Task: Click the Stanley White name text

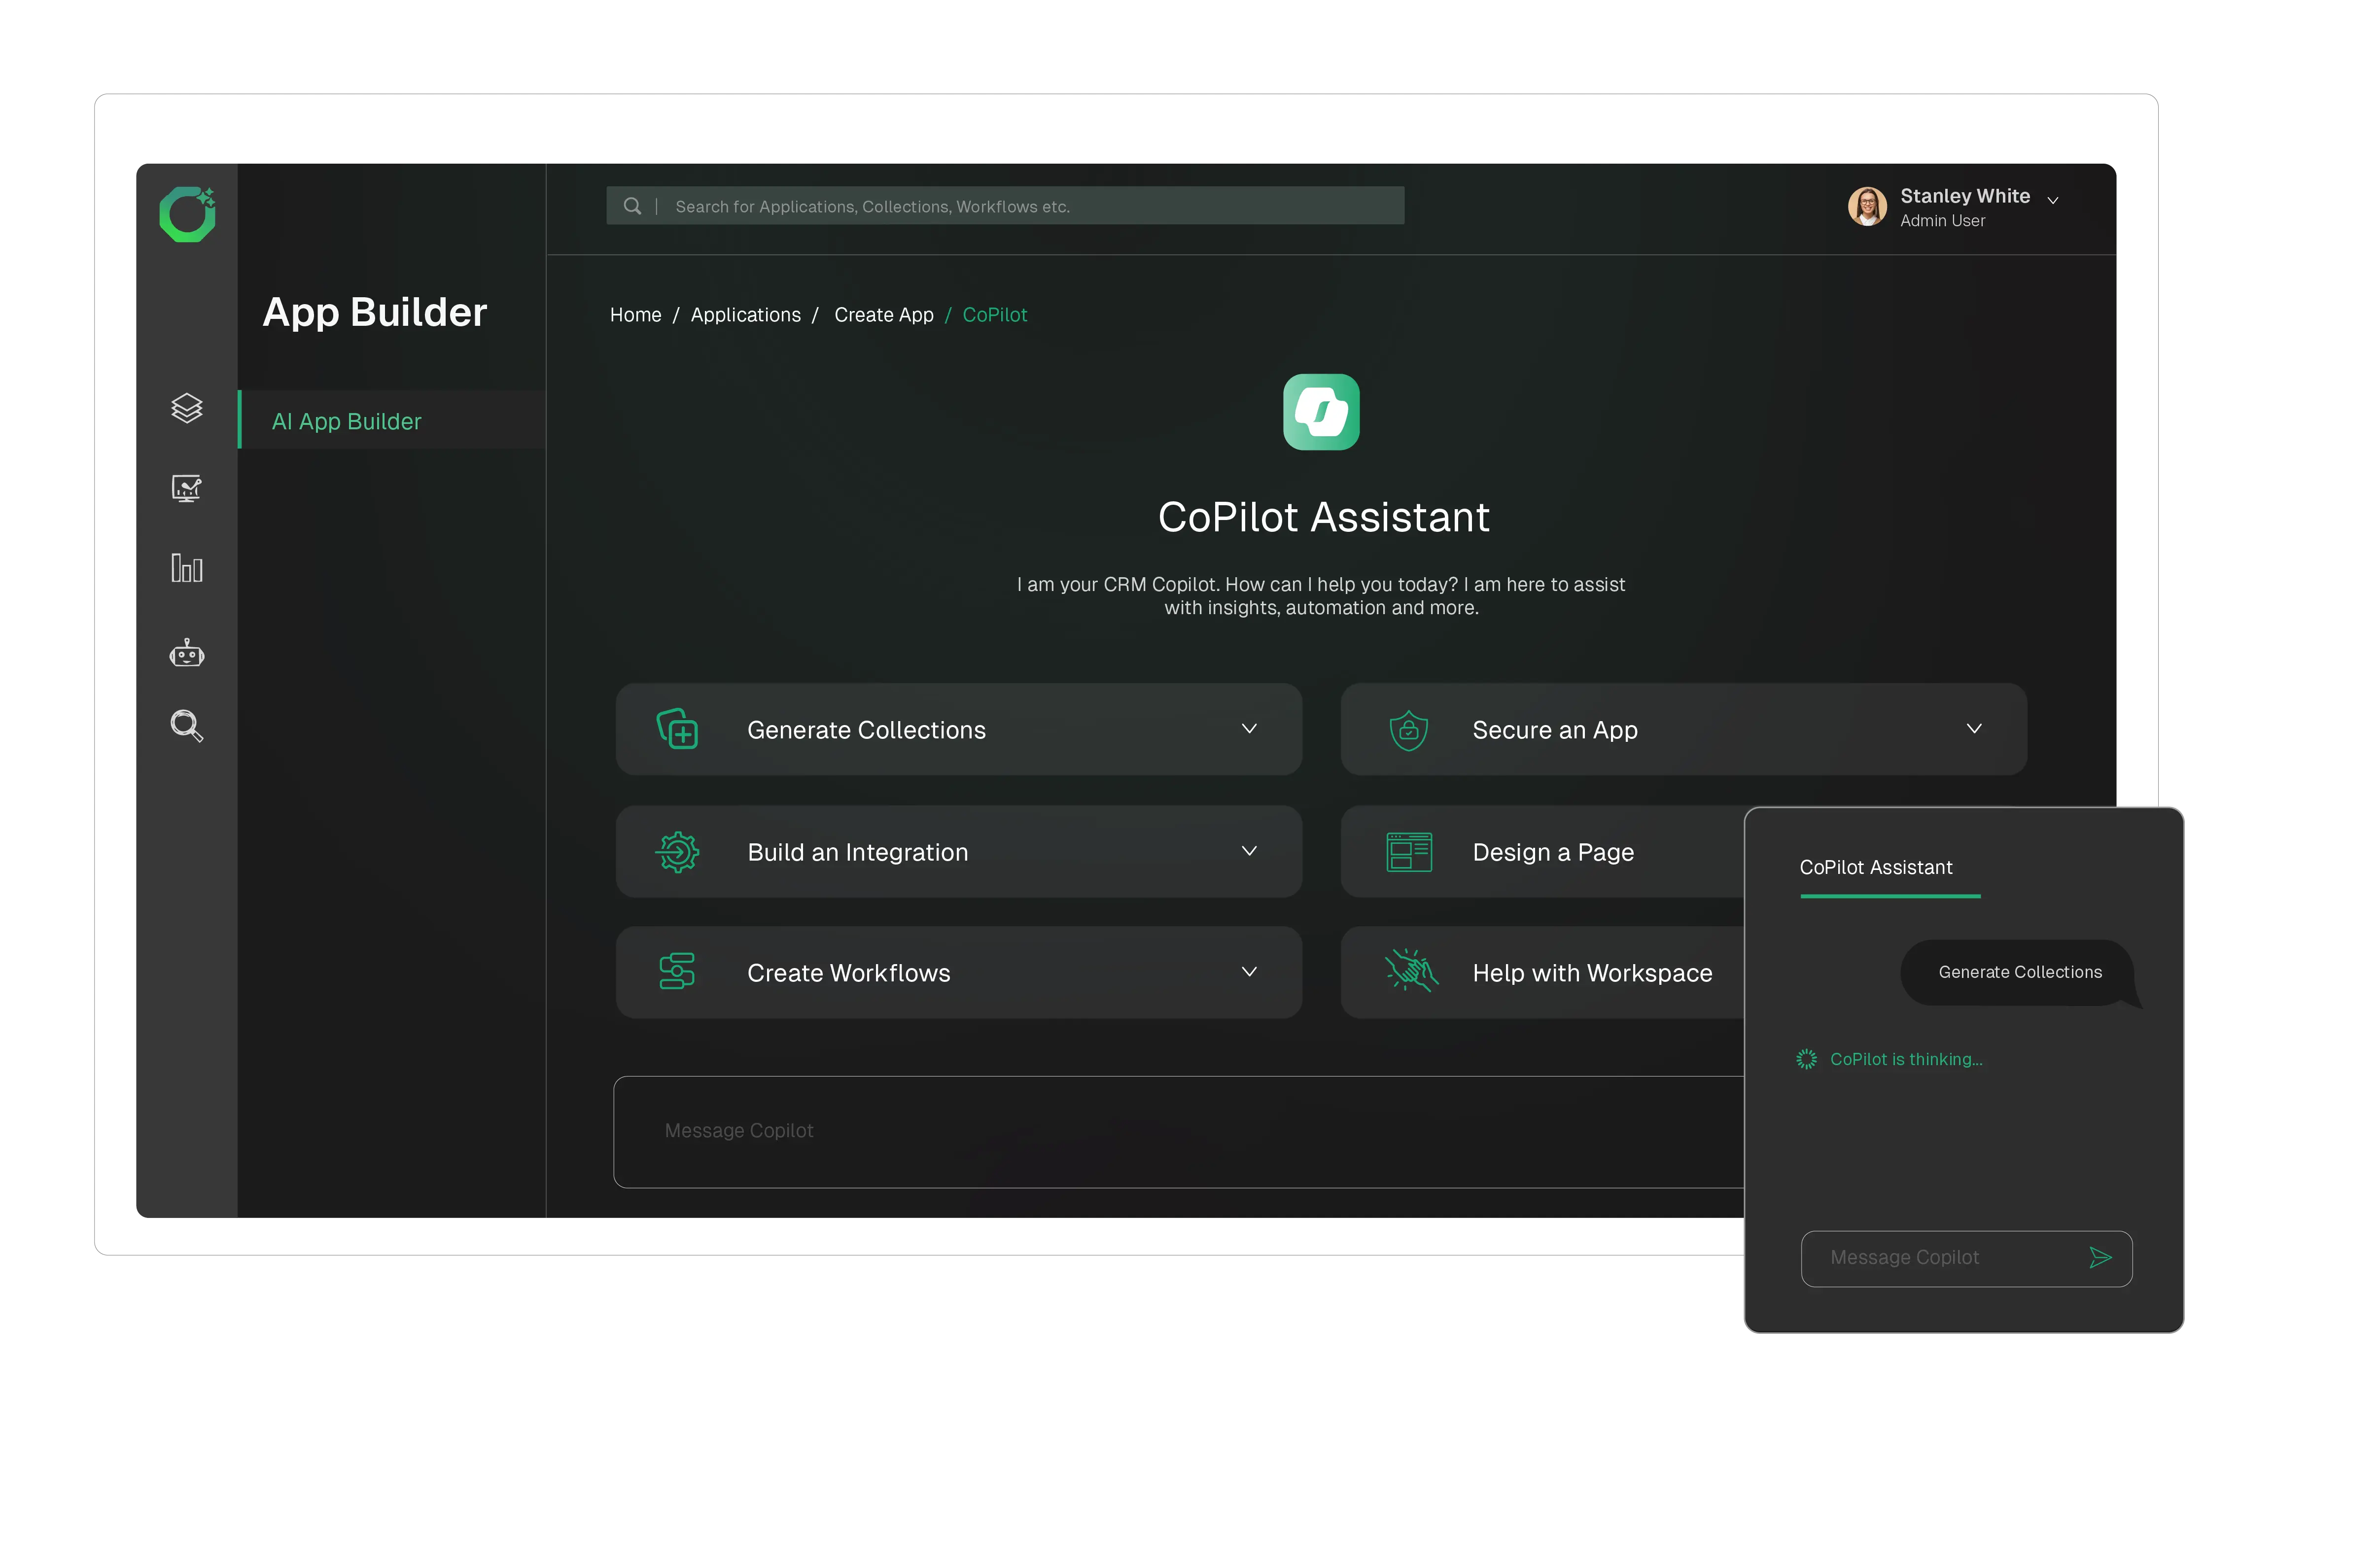Action: pos(1964,196)
